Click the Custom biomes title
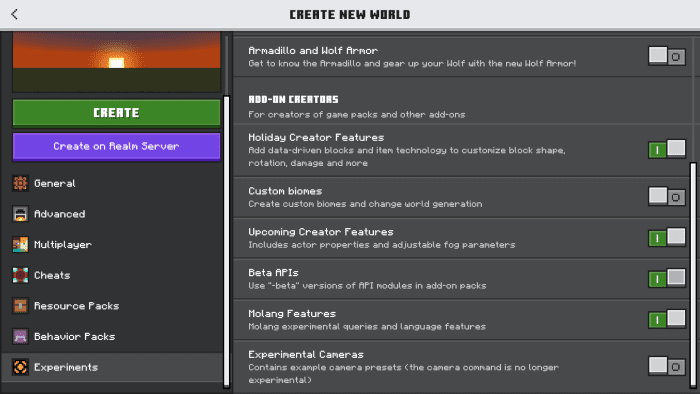Screen dimensions: 700x394 tap(285, 191)
